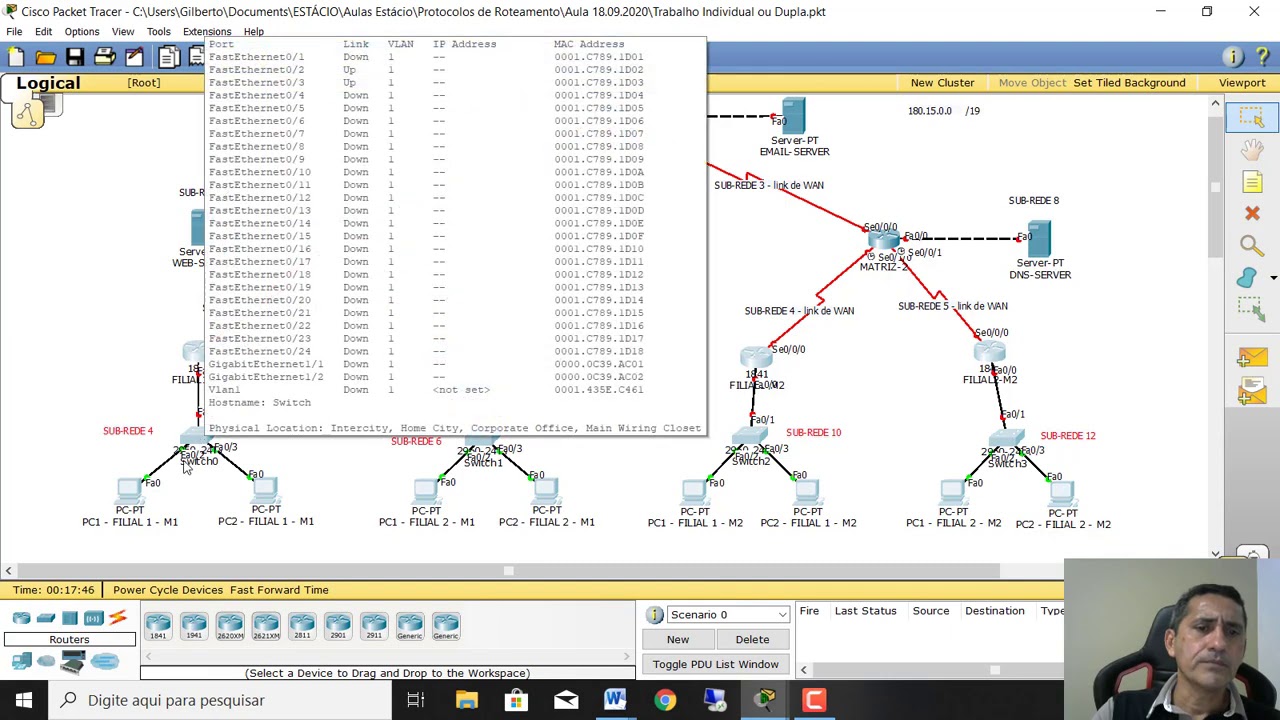Save the project with floppy disk icon
Screen dimensions: 1280x720
point(75,57)
